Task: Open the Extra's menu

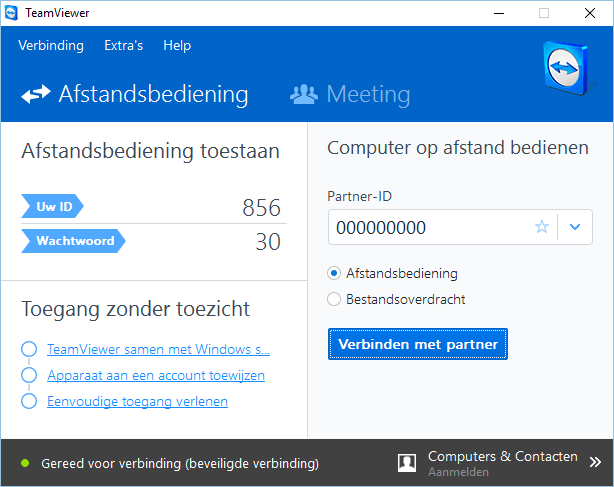Action: pyautogui.click(x=124, y=46)
